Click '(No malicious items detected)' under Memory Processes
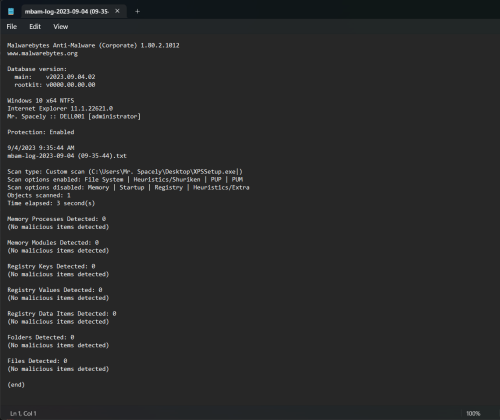Image resolution: width=500 pixels, height=420 pixels. pyautogui.click(x=58, y=227)
